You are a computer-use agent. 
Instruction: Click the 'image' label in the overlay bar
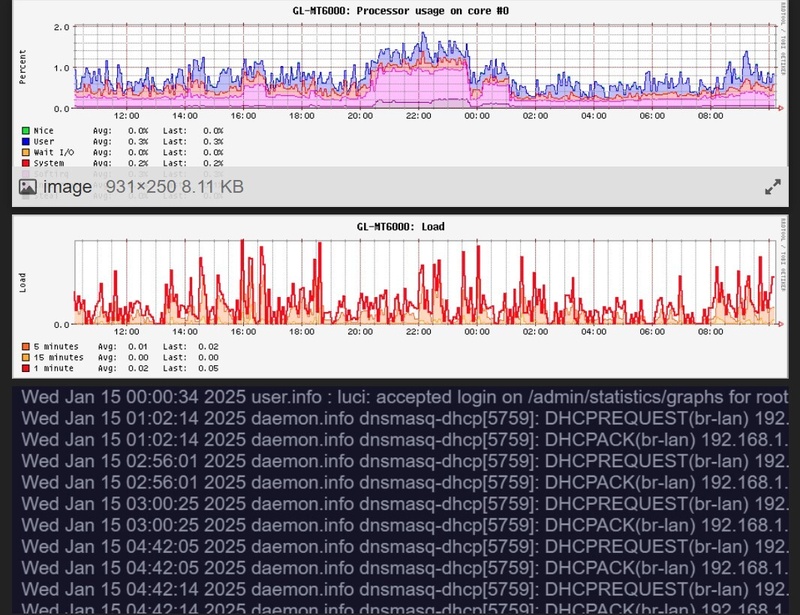pos(67,187)
